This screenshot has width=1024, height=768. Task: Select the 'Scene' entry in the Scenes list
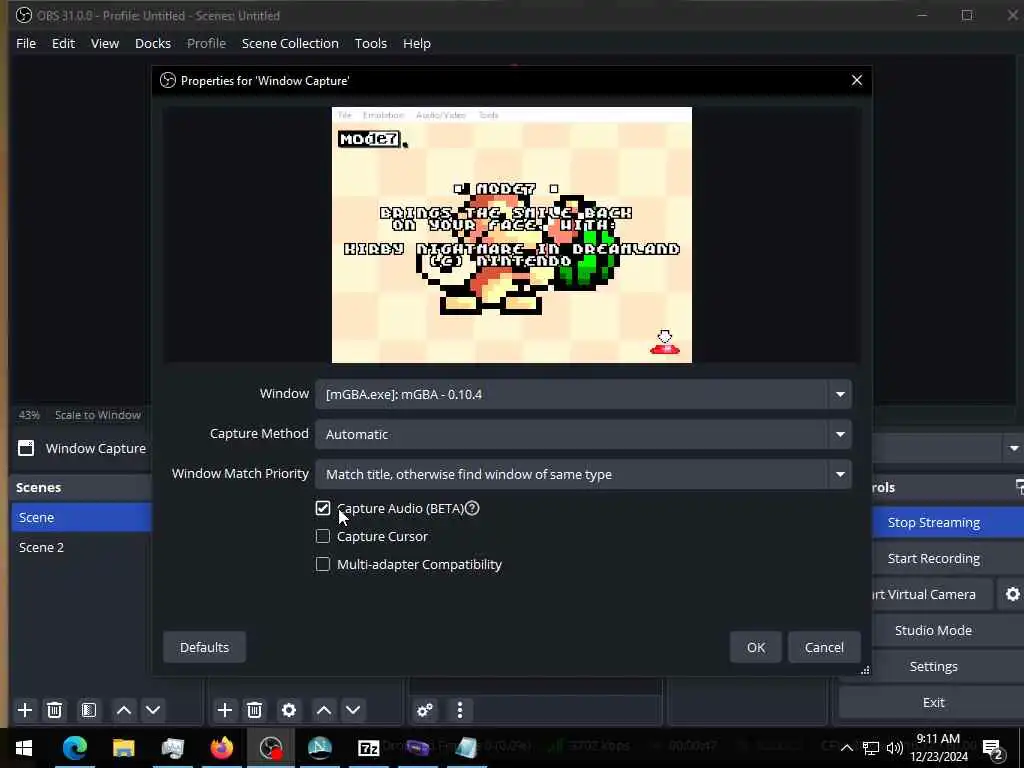81,517
